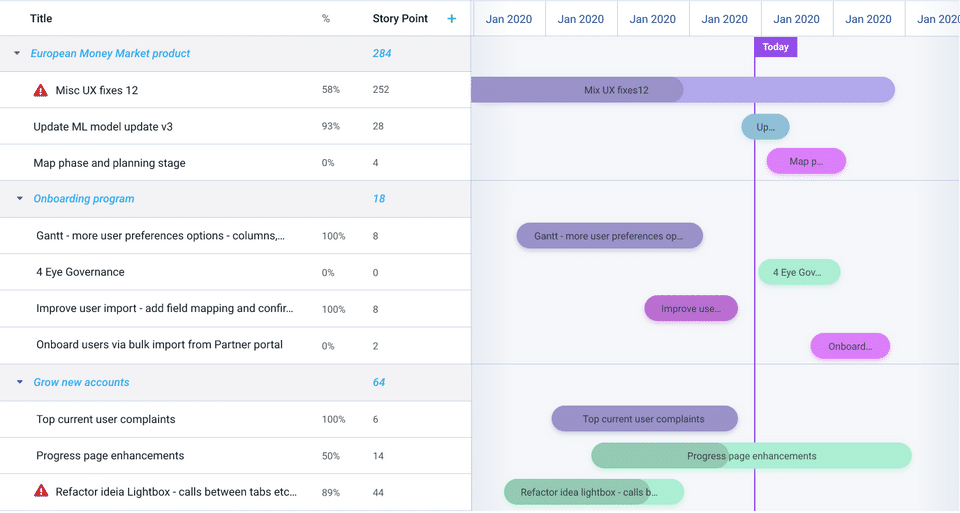Collapse the European Money Market product group
Image resolution: width=960 pixels, height=513 pixels.
tap(17, 54)
